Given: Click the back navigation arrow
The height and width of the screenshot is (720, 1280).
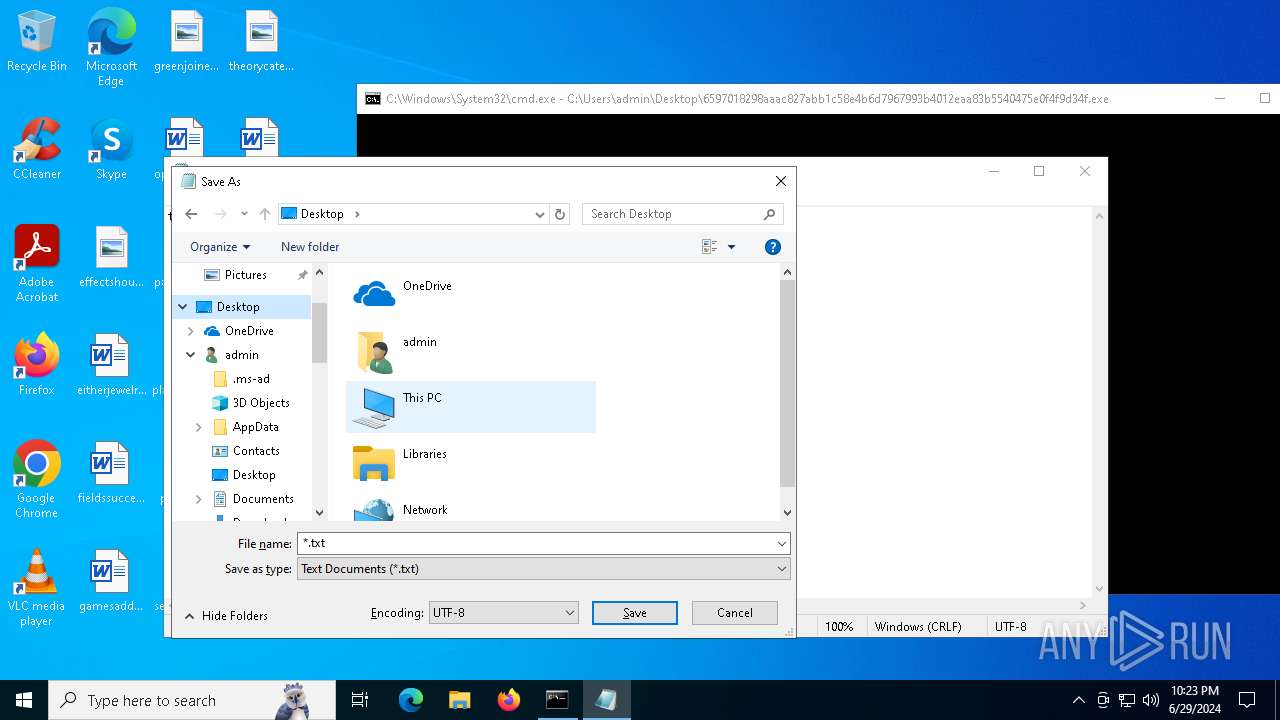Looking at the screenshot, I should coord(191,214).
